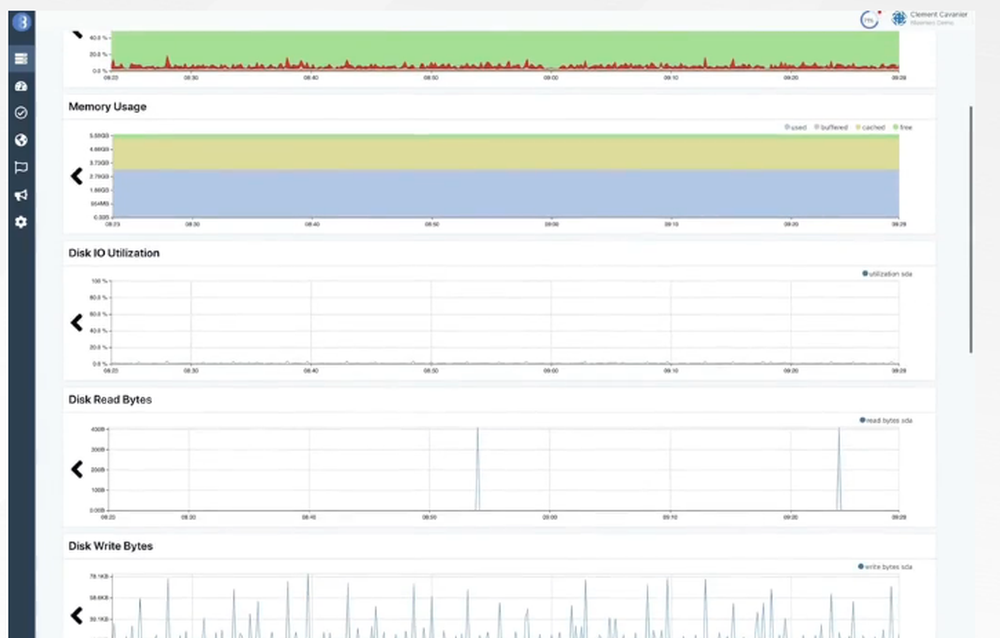Toggle the 'utilization sda' legend series
The width and height of the screenshot is (1000, 638).
click(x=887, y=274)
